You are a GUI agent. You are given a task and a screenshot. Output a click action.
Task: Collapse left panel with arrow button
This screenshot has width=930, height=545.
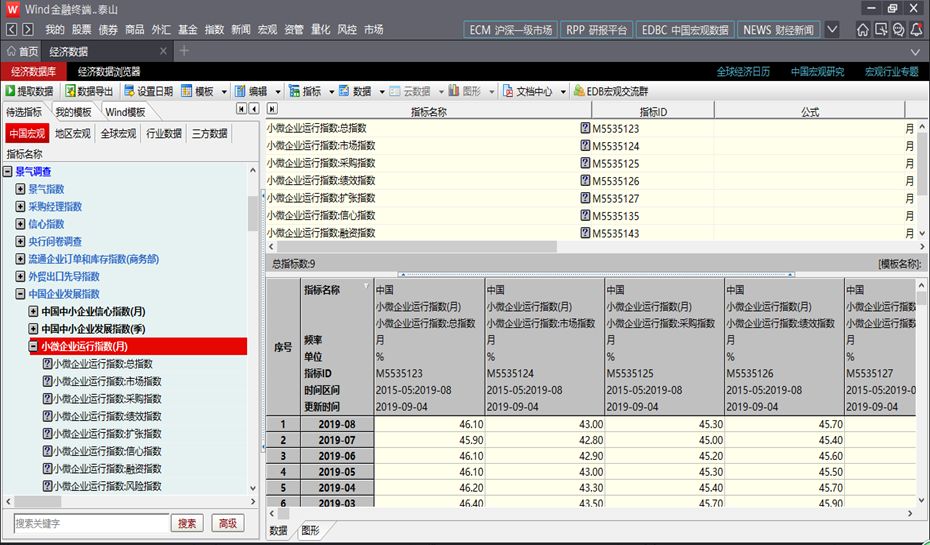pos(254,109)
